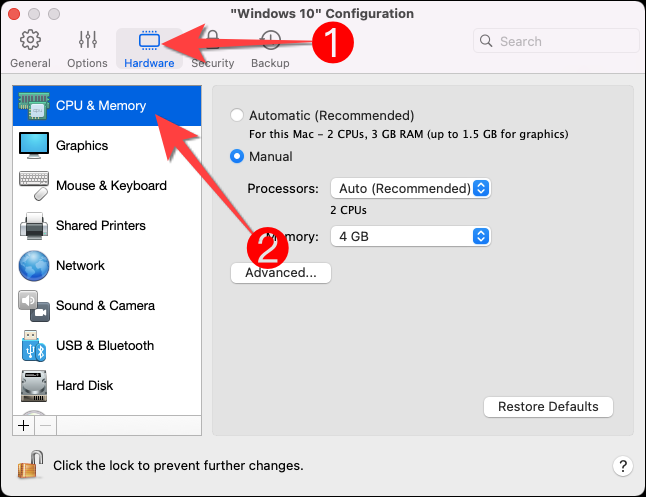This screenshot has width=646, height=497.
Task: Click the padlock to prevent changes
Action: pos(31,464)
